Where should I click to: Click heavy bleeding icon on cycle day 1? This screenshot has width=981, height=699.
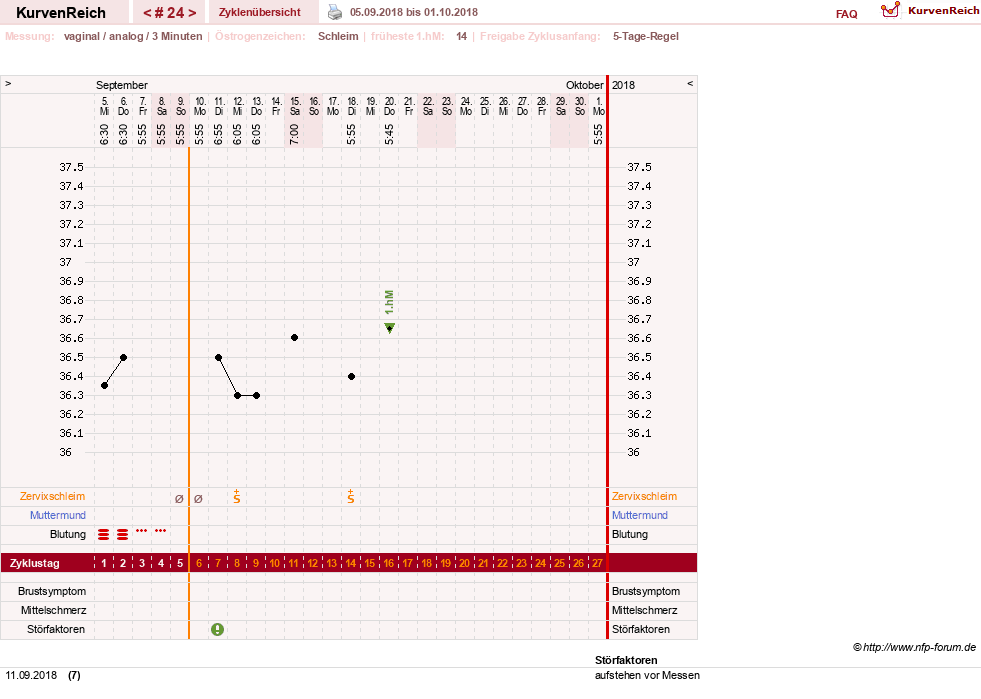[x=104, y=534]
